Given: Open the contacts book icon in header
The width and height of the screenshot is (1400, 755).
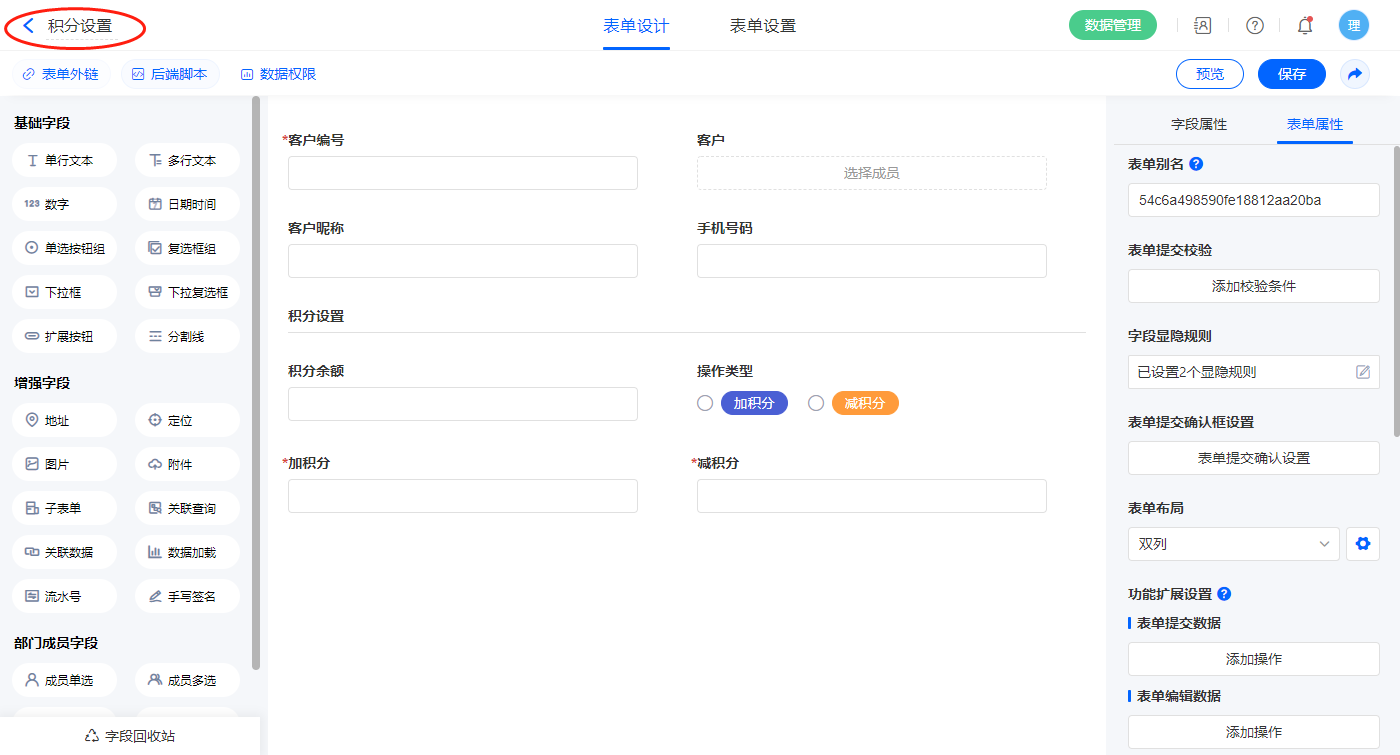Looking at the screenshot, I should (x=1203, y=26).
